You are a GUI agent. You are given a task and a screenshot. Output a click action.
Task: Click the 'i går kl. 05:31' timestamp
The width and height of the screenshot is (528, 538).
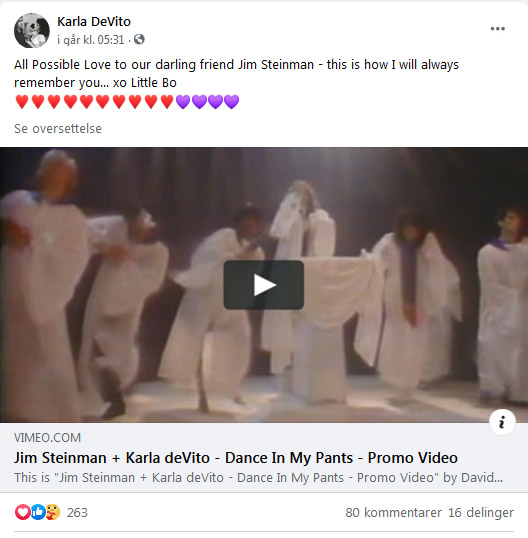tap(91, 40)
